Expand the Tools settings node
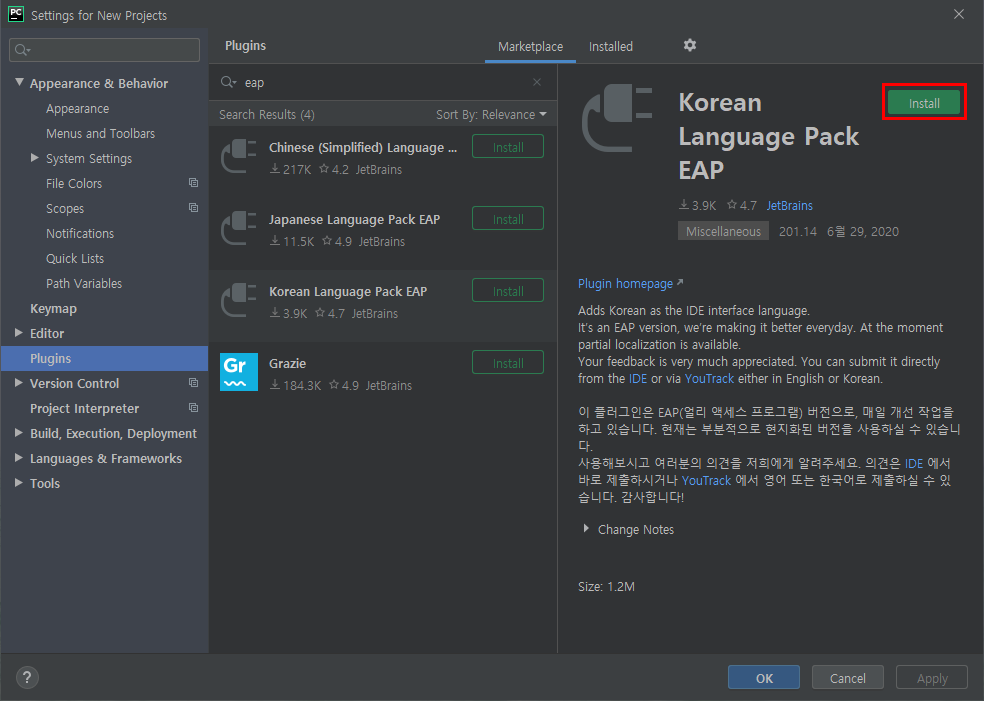The image size is (984, 701). [x=19, y=483]
